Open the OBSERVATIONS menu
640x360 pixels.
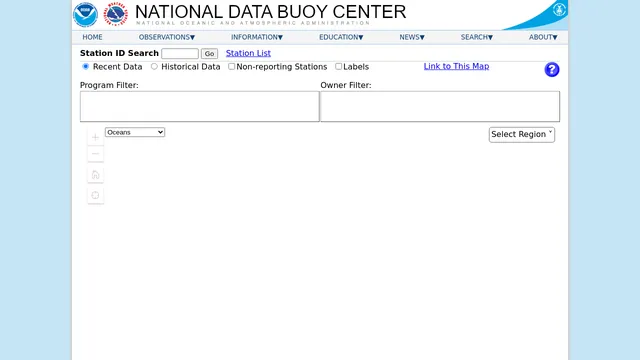[167, 37]
